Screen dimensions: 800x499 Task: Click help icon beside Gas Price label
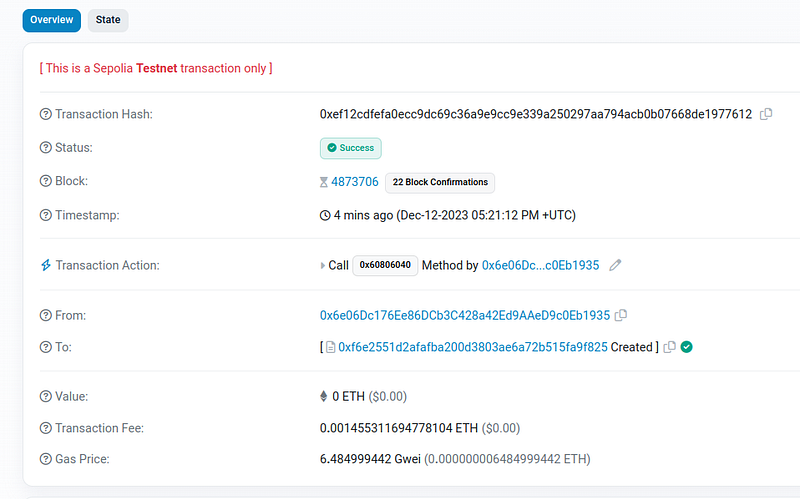[x=46, y=459]
